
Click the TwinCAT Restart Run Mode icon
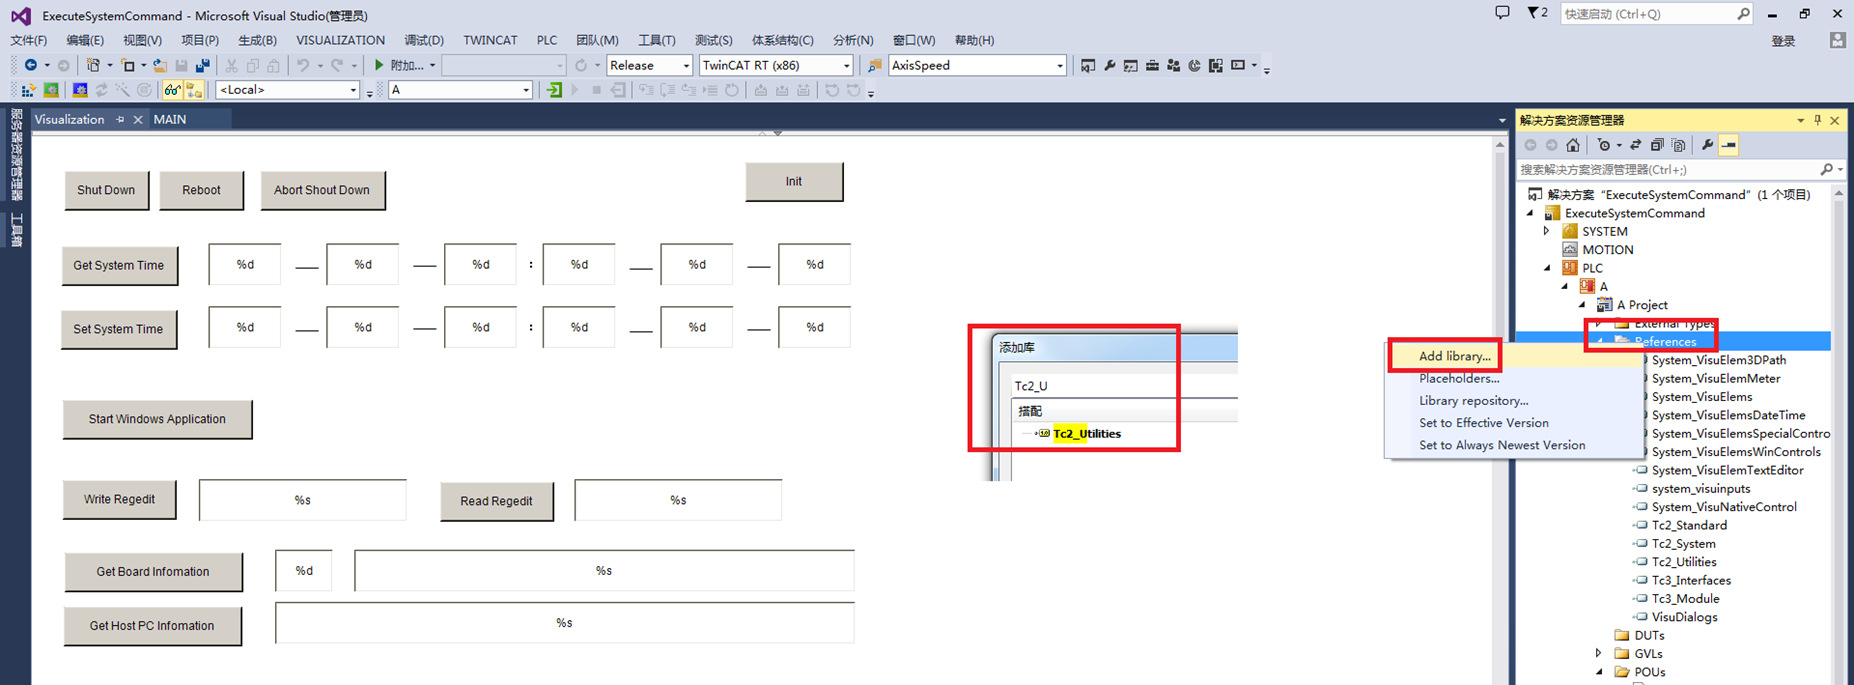tap(51, 90)
